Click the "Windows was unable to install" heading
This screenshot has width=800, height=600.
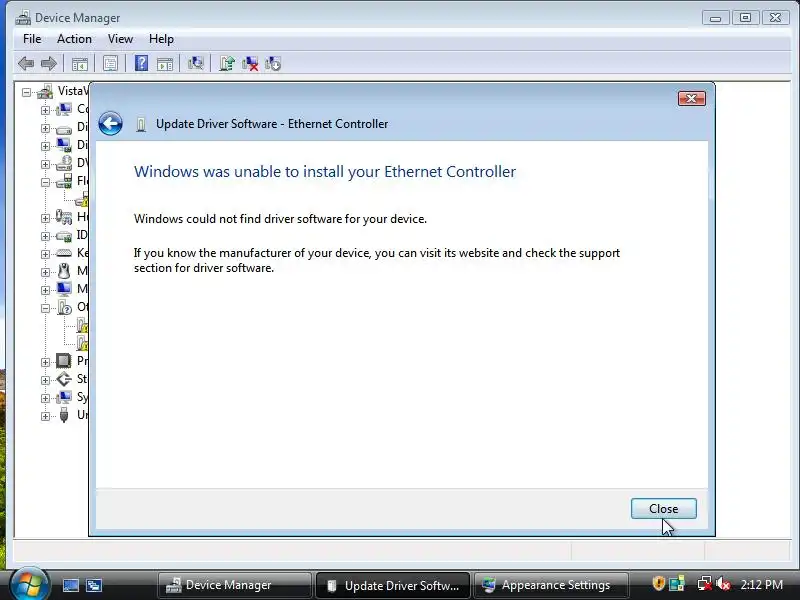click(x=325, y=172)
